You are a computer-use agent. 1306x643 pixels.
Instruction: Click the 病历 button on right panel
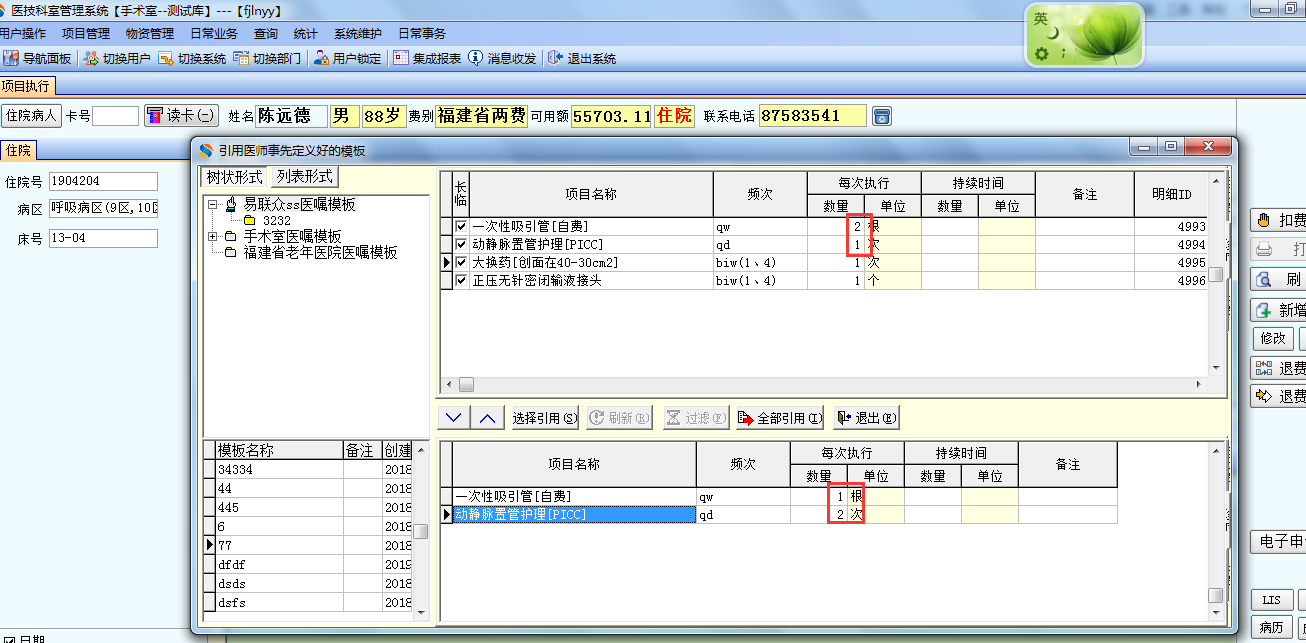point(1271,628)
